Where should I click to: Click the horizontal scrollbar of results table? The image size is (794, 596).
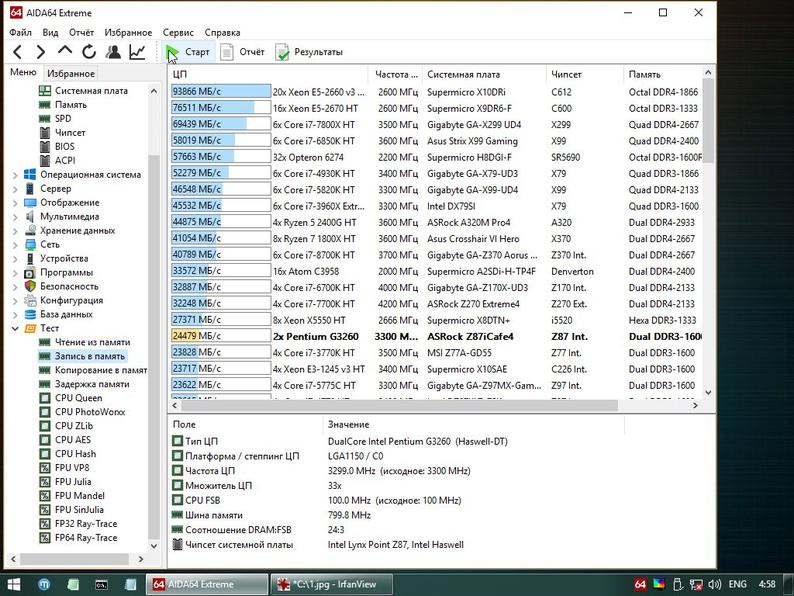pos(399,405)
